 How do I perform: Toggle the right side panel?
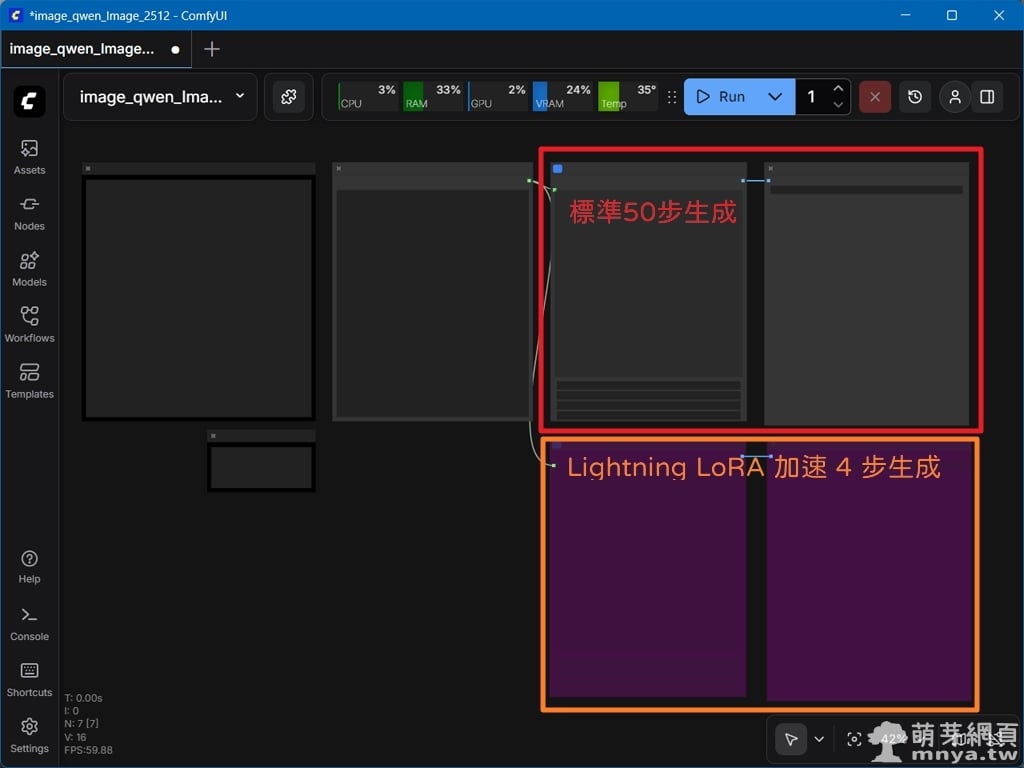pos(987,97)
